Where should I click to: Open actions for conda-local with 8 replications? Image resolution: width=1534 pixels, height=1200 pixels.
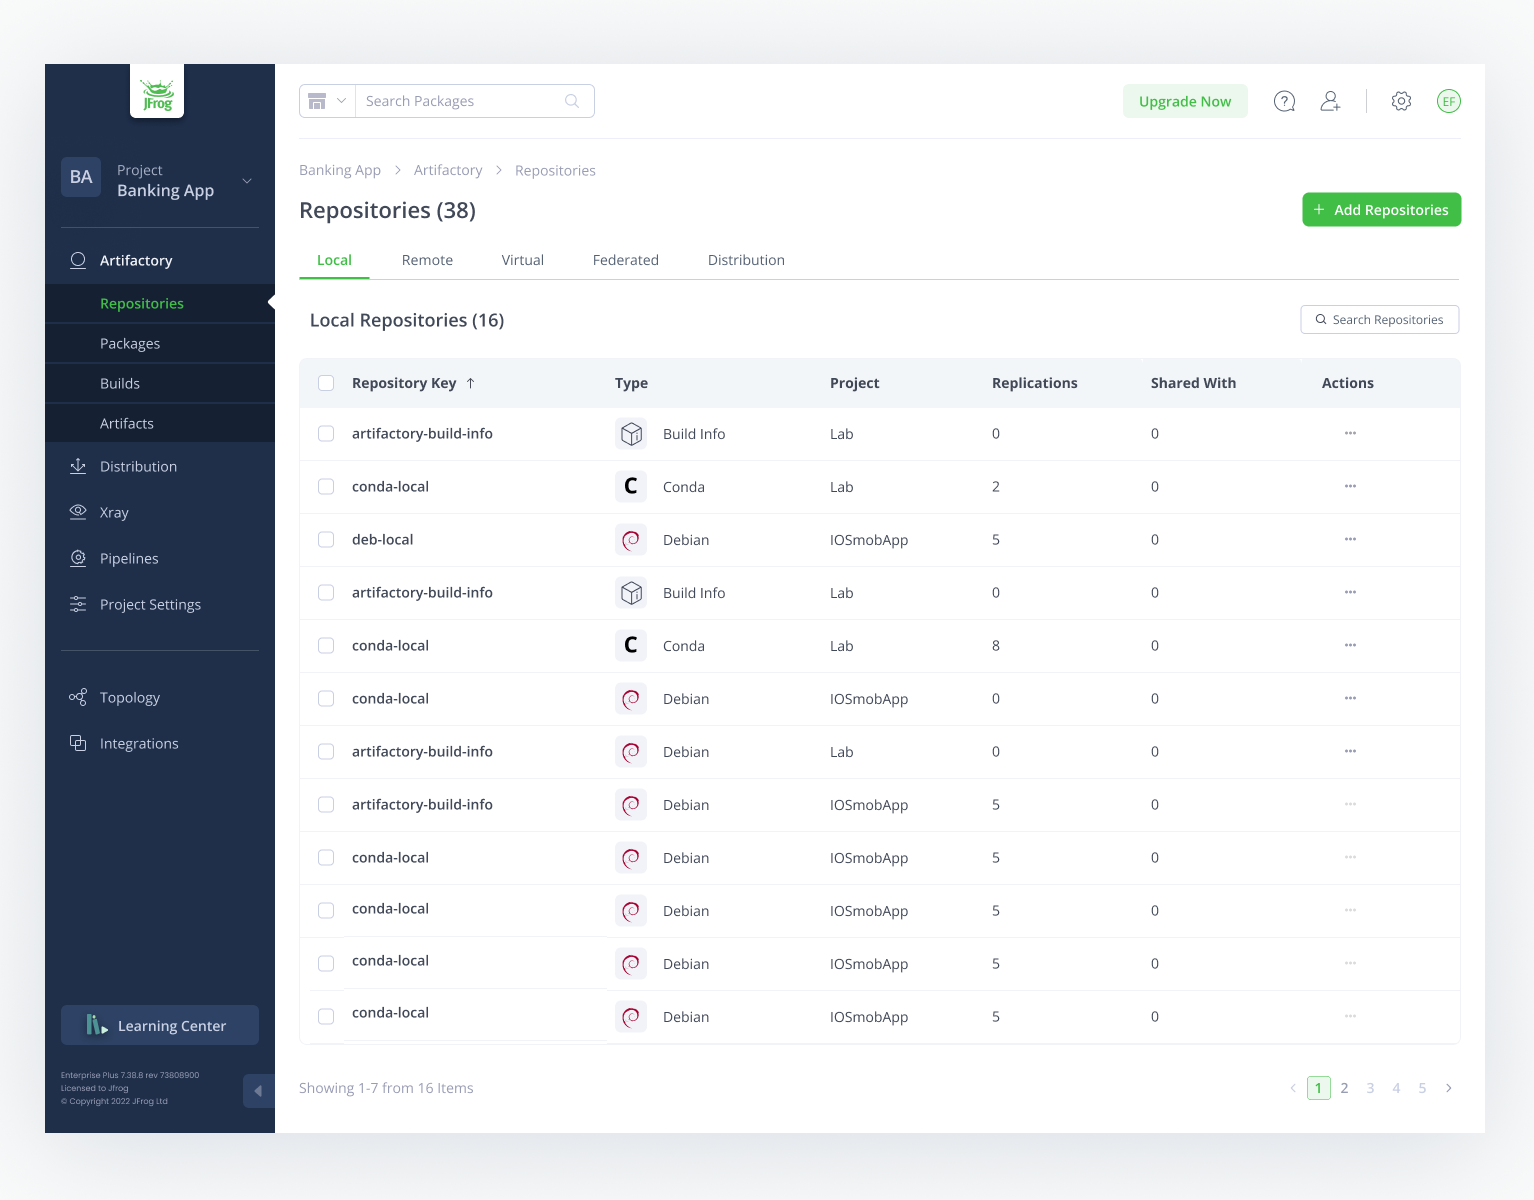(x=1350, y=645)
